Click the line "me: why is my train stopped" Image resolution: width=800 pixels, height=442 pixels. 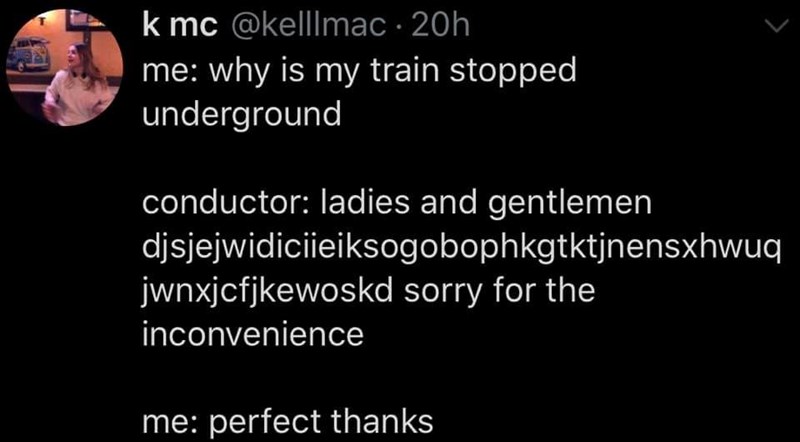(360, 73)
